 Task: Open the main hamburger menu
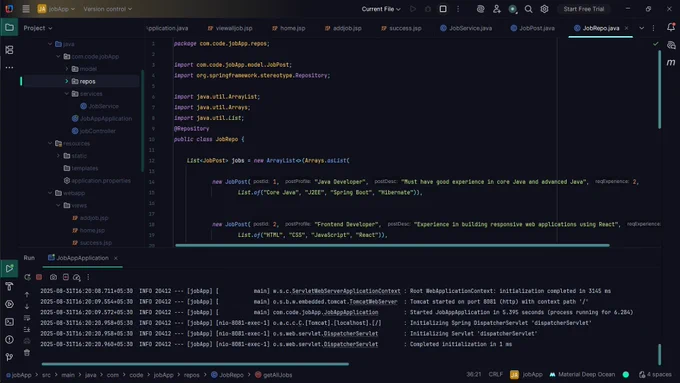(26, 9)
